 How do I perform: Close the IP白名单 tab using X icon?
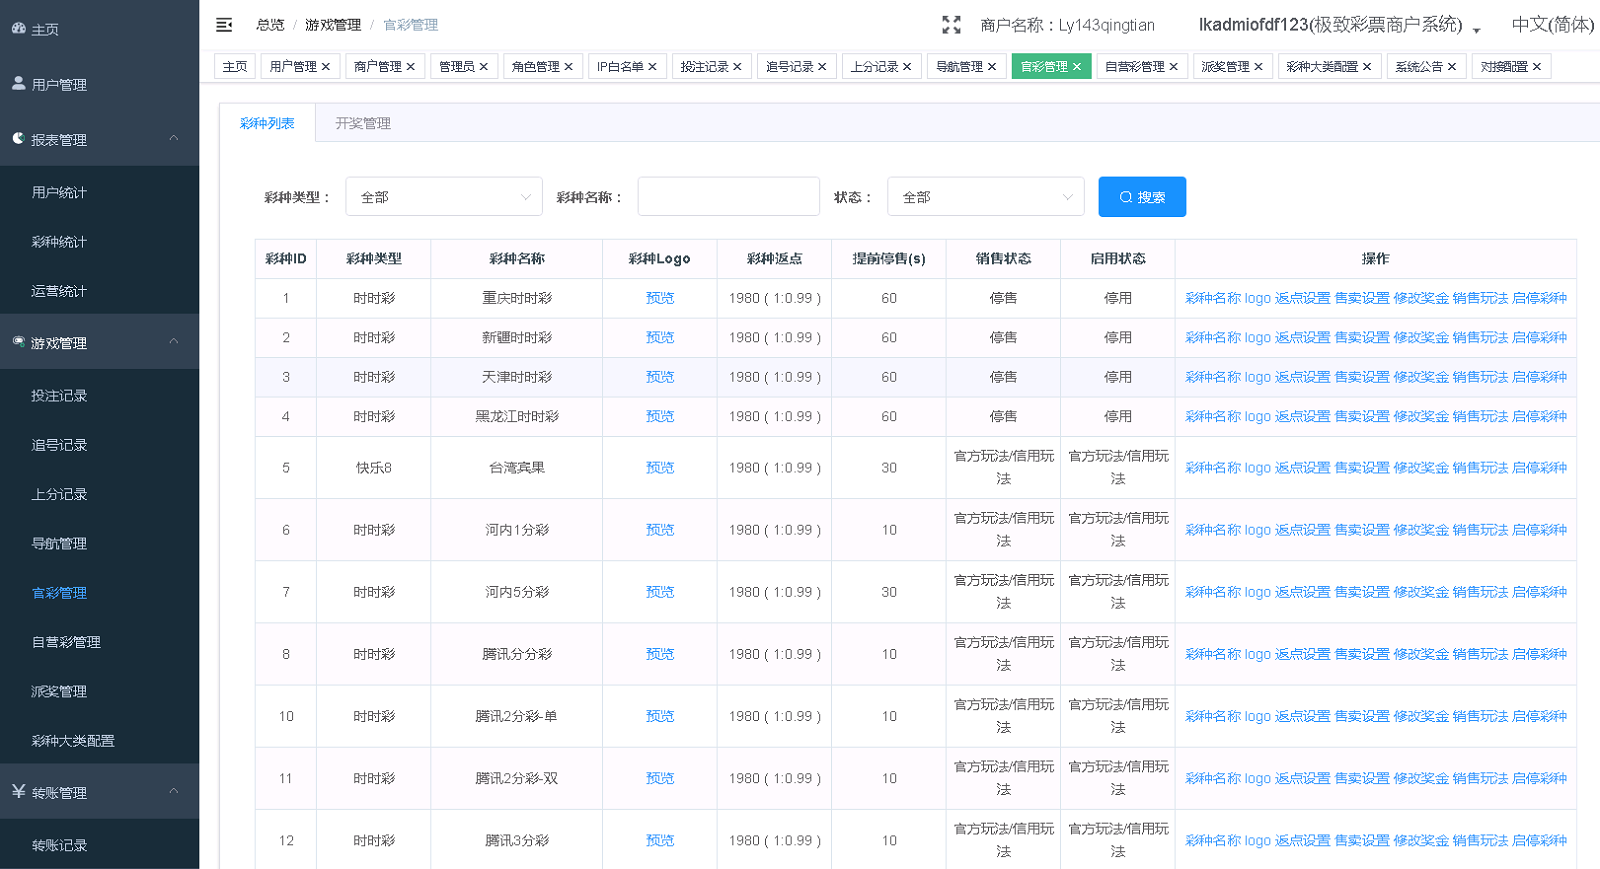coord(652,67)
